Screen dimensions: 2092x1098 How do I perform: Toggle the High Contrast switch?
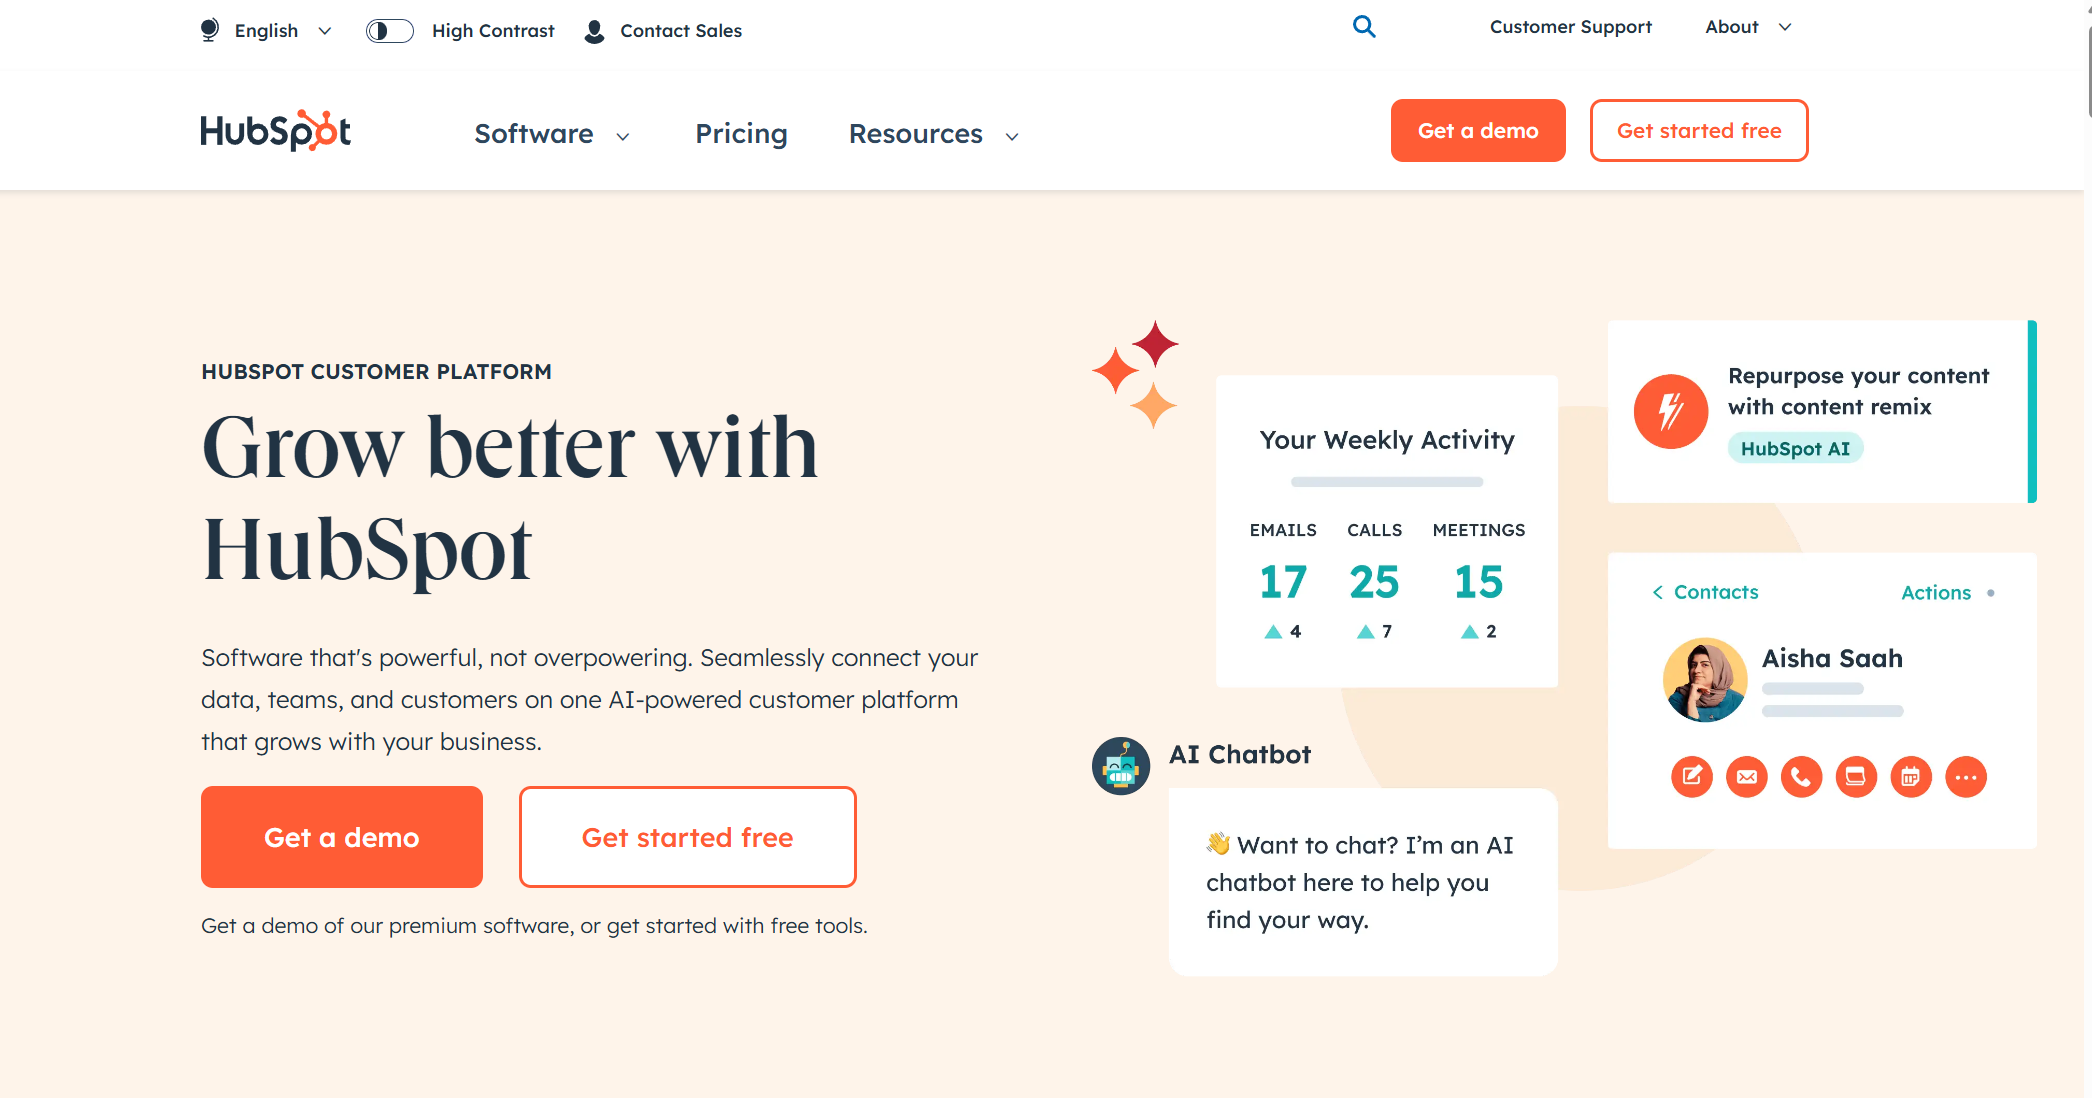pyautogui.click(x=389, y=31)
